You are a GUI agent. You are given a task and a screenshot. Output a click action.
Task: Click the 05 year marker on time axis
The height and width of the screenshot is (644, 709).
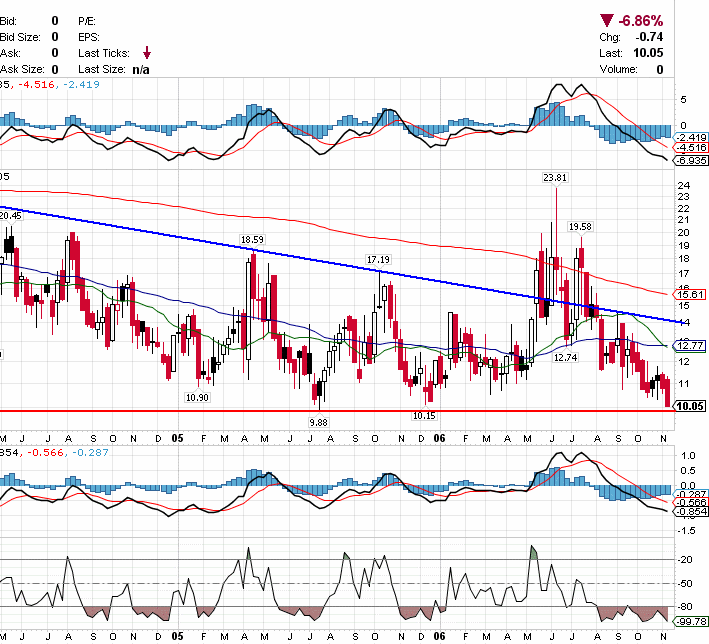pyautogui.click(x=177, y=439)
